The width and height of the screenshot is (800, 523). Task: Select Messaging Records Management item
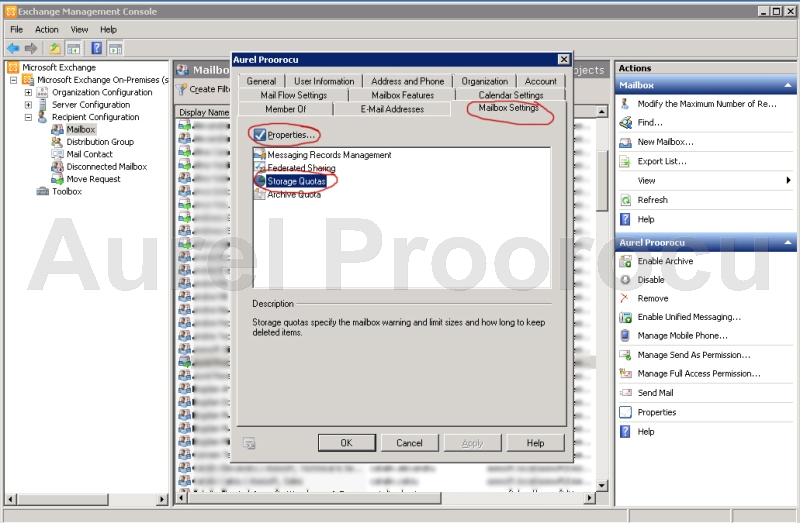(329, 155)
